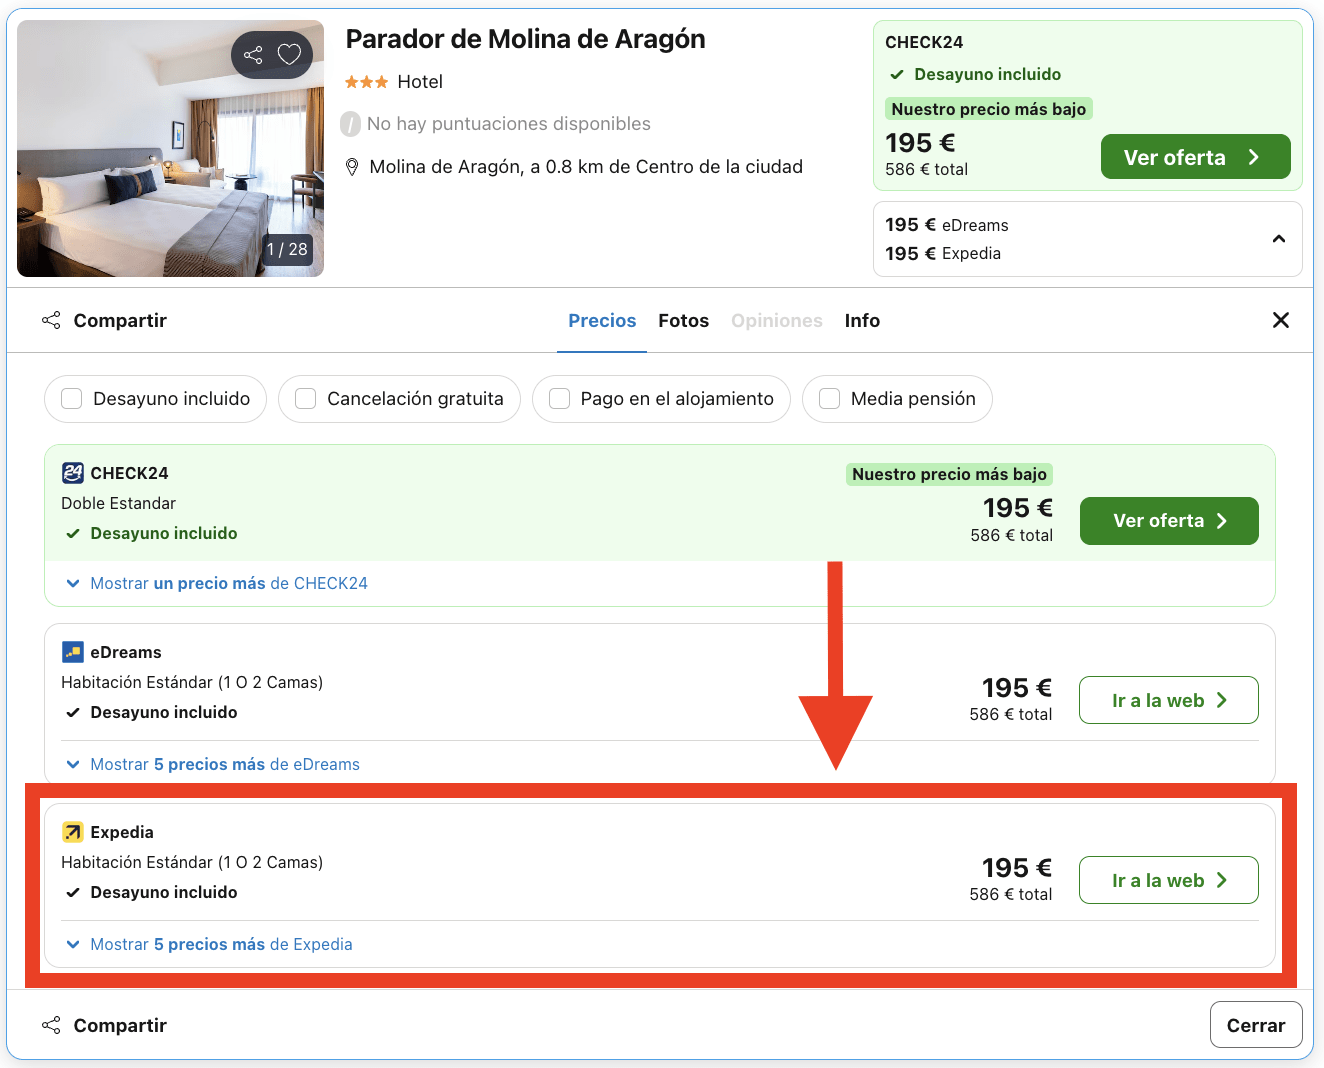Click the hotel name Parador de Molina de Aragón
The width and height of the screenshot is (1324, 1068).
point(525,39)
